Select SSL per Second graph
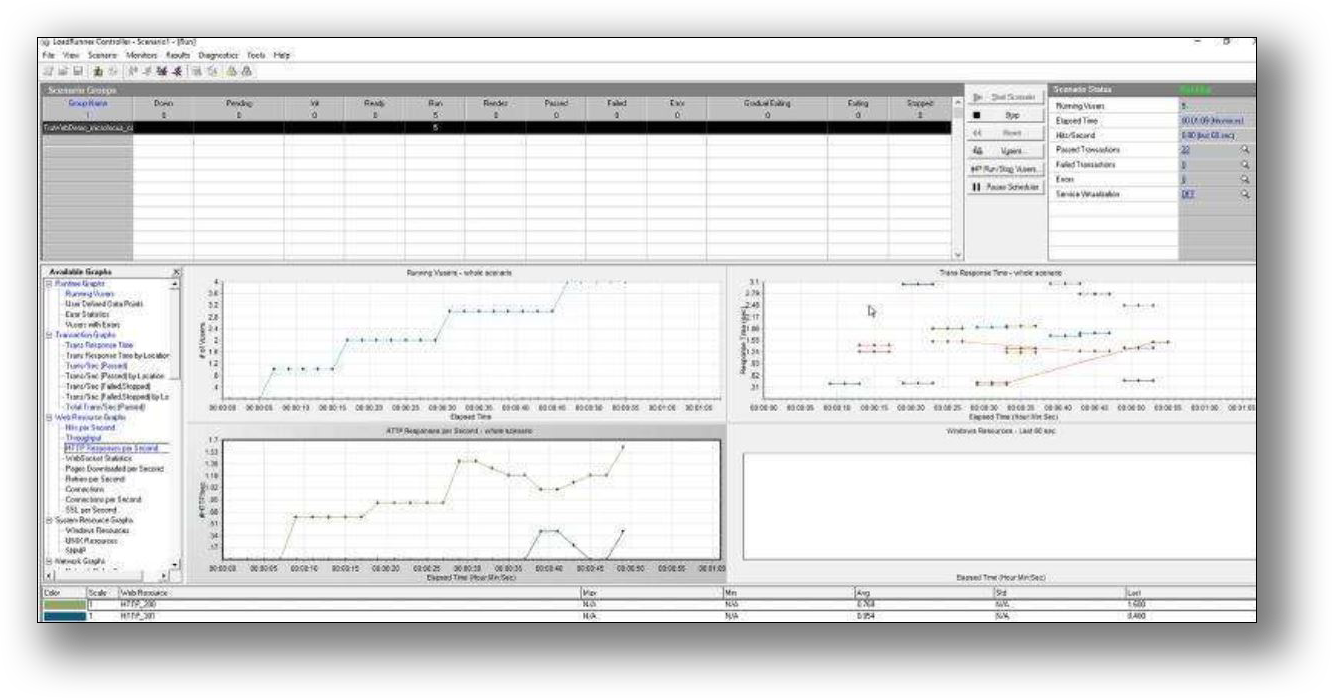This screenshot has height=698, width=1332. 90,509
